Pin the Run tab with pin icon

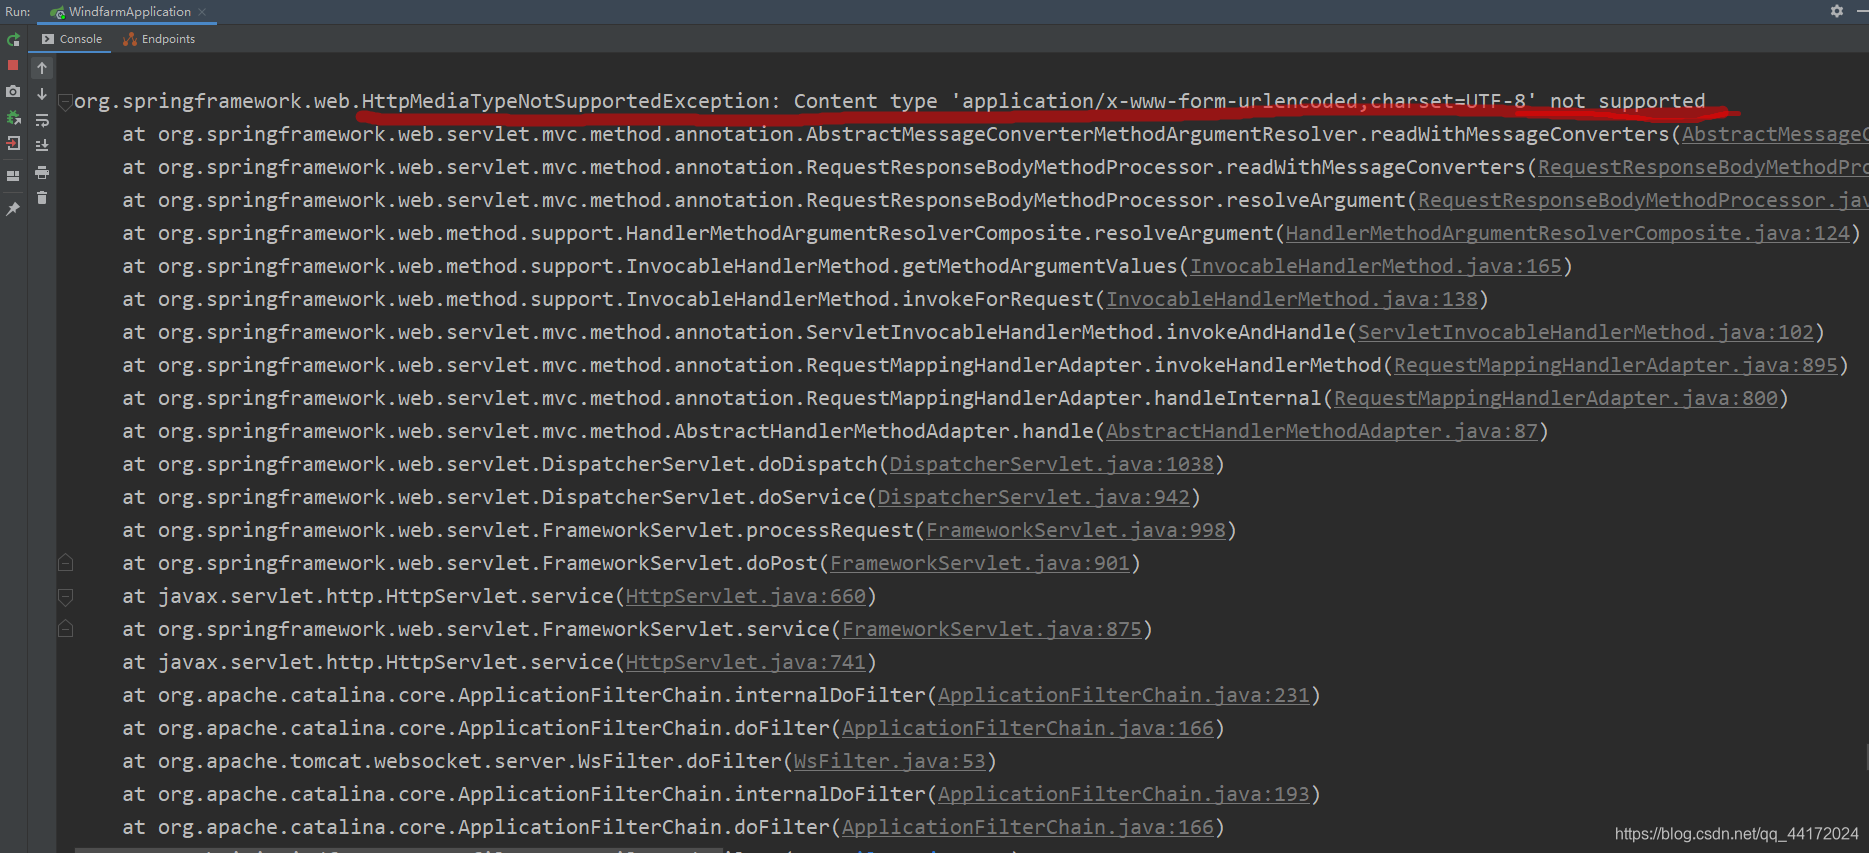tap(13, 209)
